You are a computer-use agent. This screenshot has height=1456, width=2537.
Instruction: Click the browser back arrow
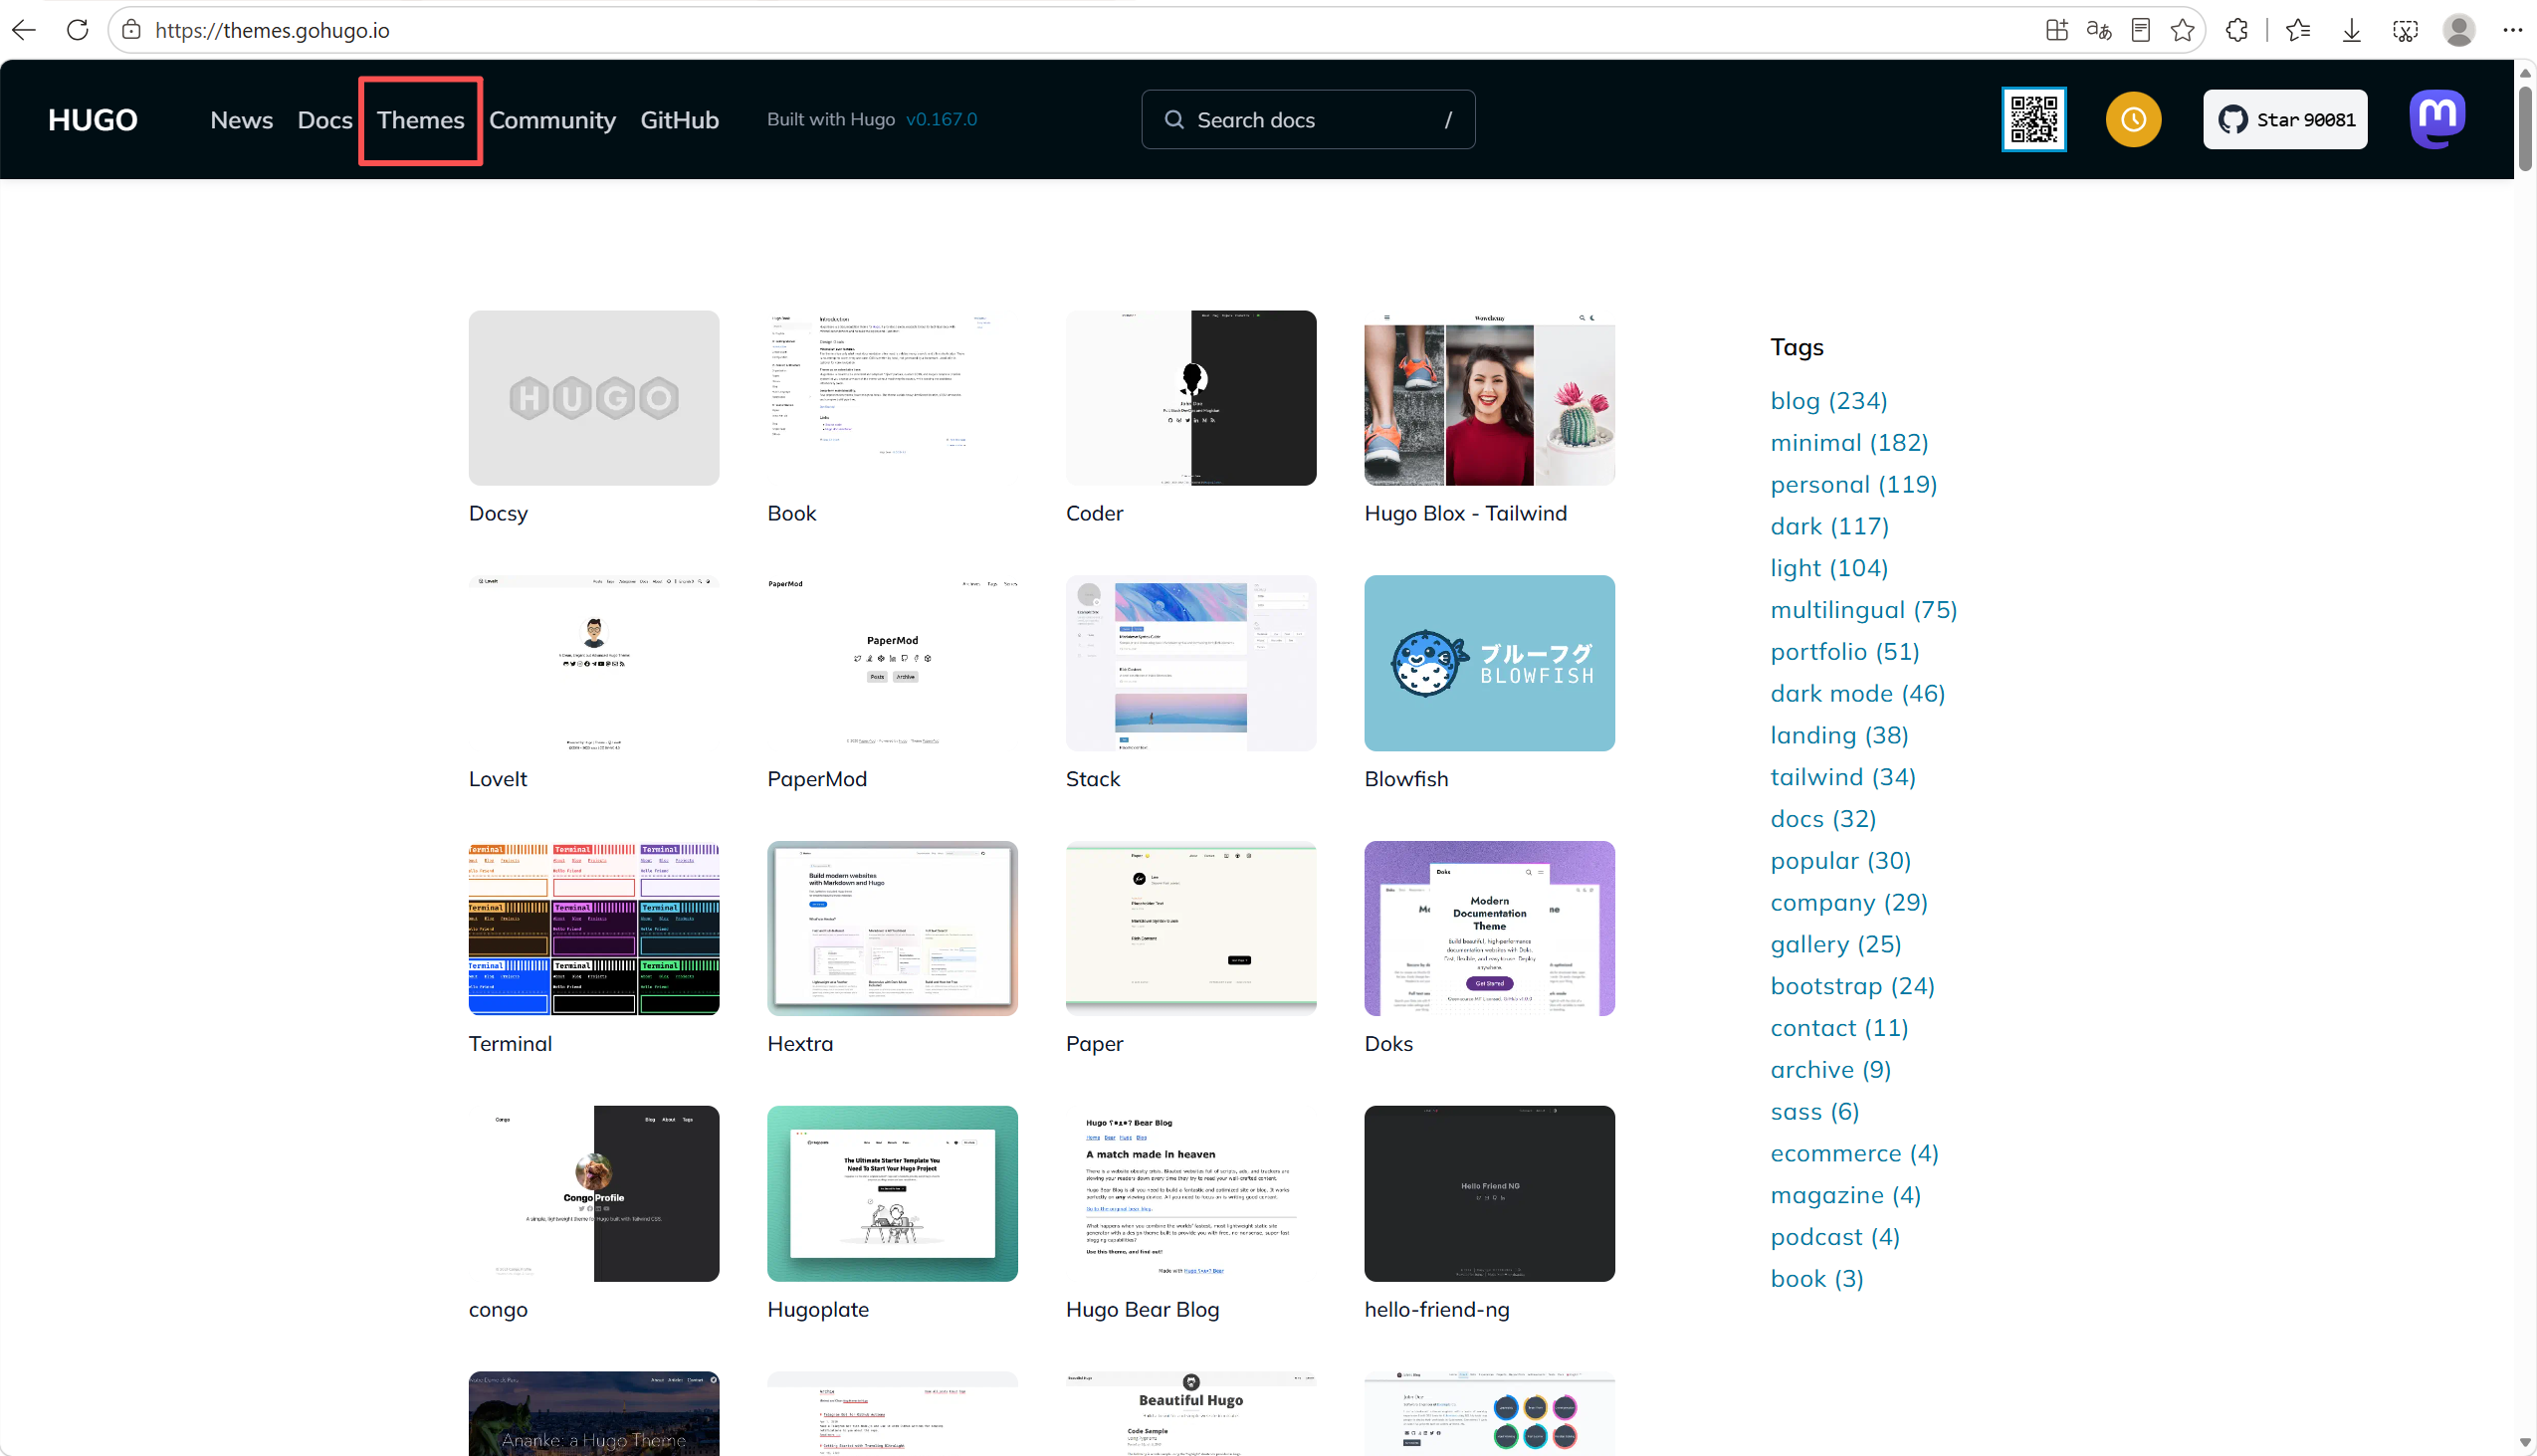point(24,30)
